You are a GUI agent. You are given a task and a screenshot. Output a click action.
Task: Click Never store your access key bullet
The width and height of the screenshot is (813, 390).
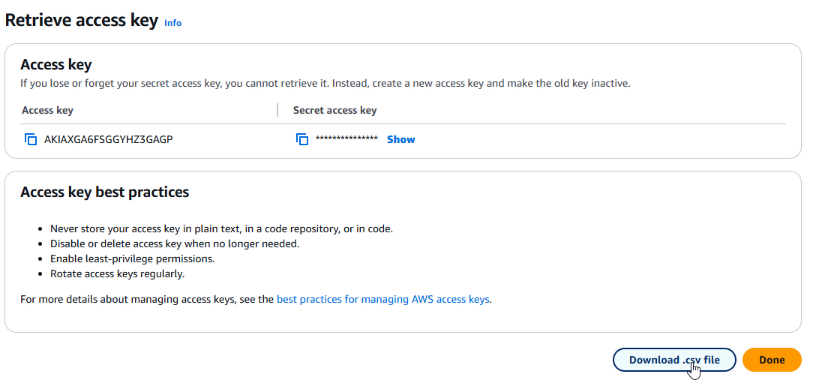221,229
